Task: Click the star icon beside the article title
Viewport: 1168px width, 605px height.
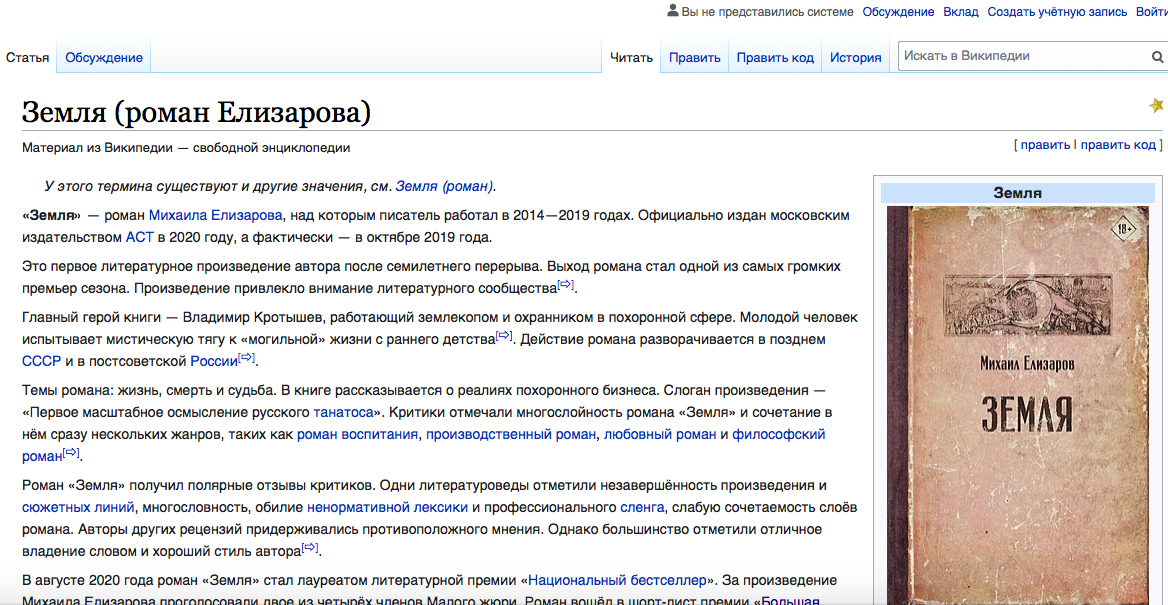Action: 1157,105
